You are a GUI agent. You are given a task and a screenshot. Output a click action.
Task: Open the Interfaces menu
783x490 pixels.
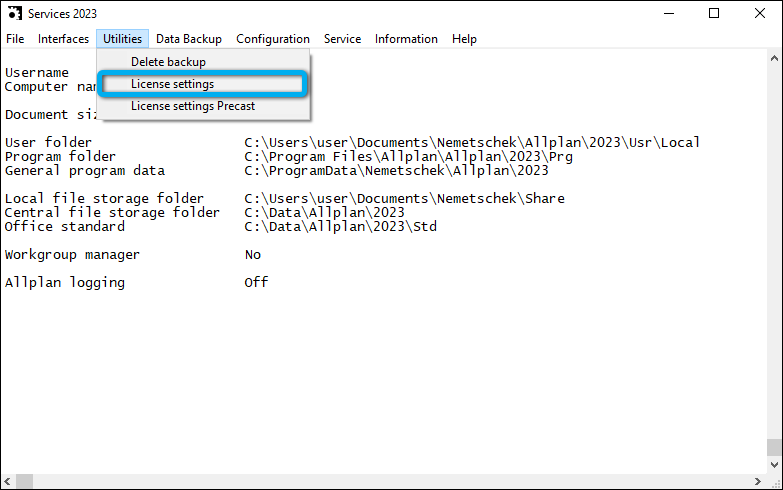(63, 39)
